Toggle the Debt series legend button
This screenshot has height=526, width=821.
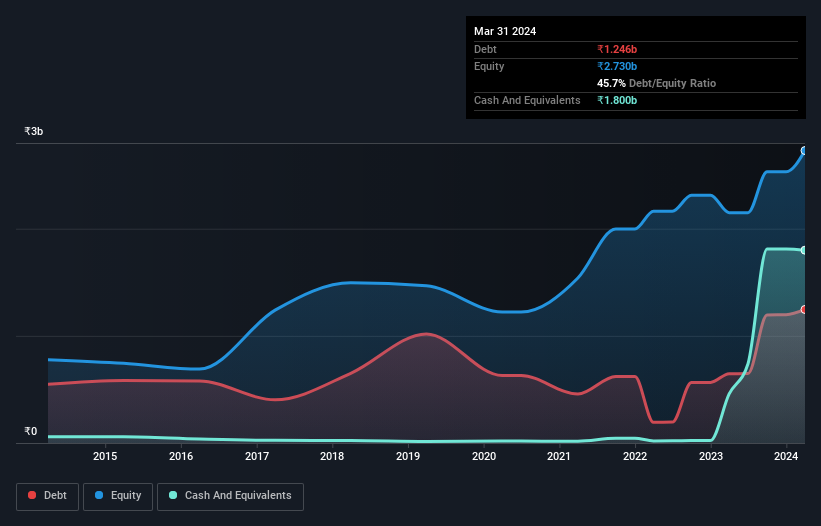point(47,496)
